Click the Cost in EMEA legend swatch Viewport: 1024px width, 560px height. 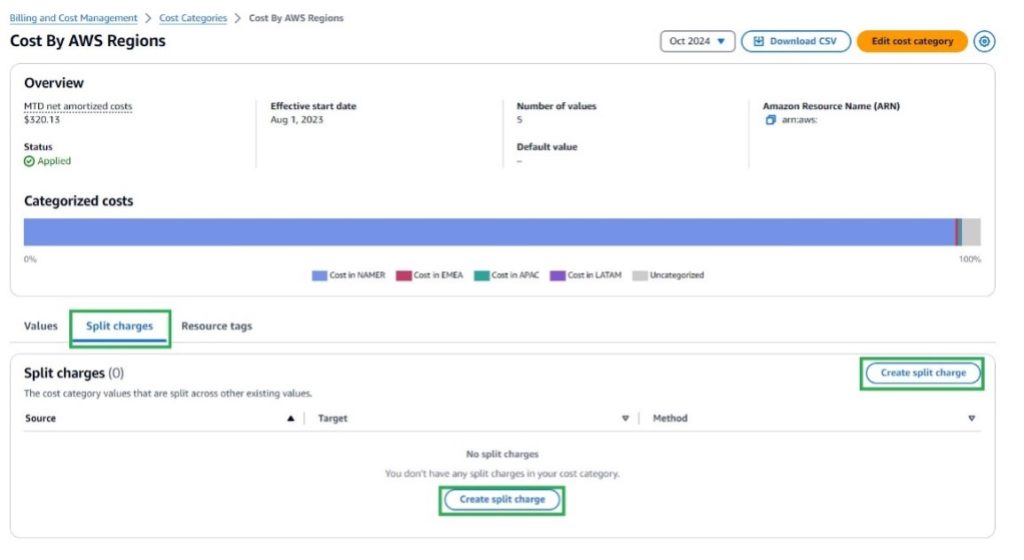pyautogui.click(x=403, y=275)
